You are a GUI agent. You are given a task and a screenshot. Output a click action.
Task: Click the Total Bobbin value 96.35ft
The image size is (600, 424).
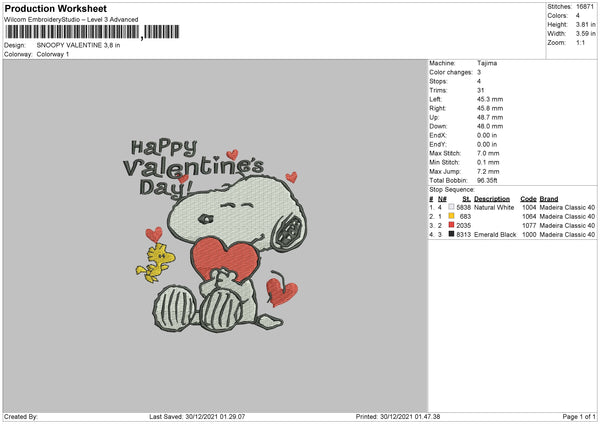pos(487,180)
